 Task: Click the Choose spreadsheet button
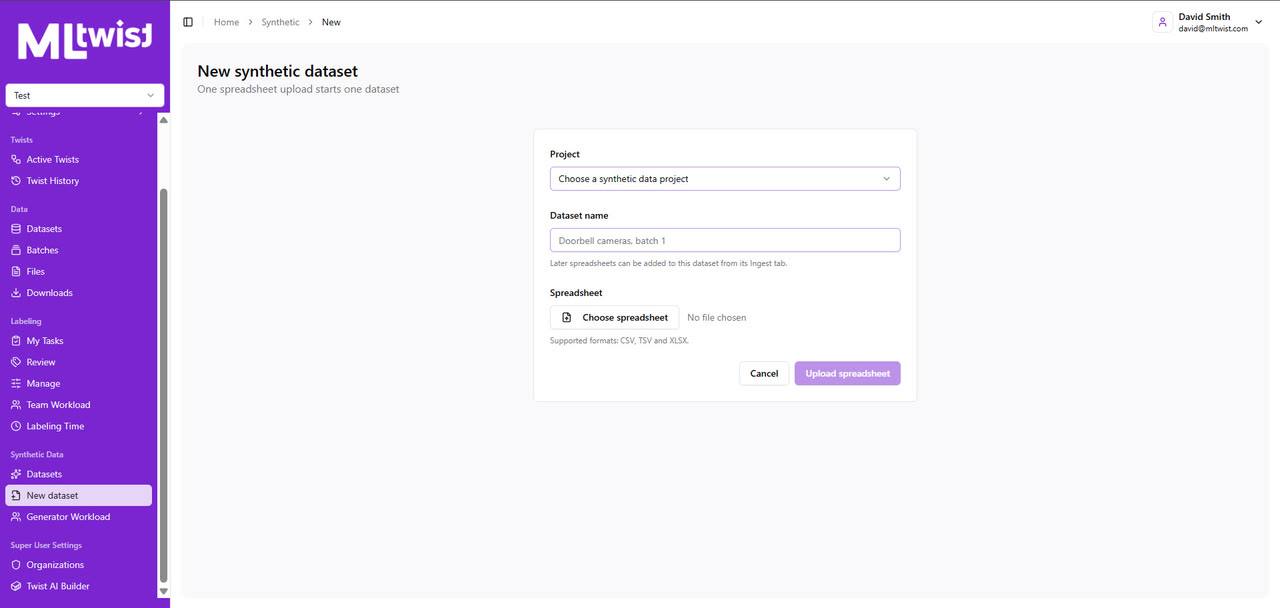[x=614, y=318]
